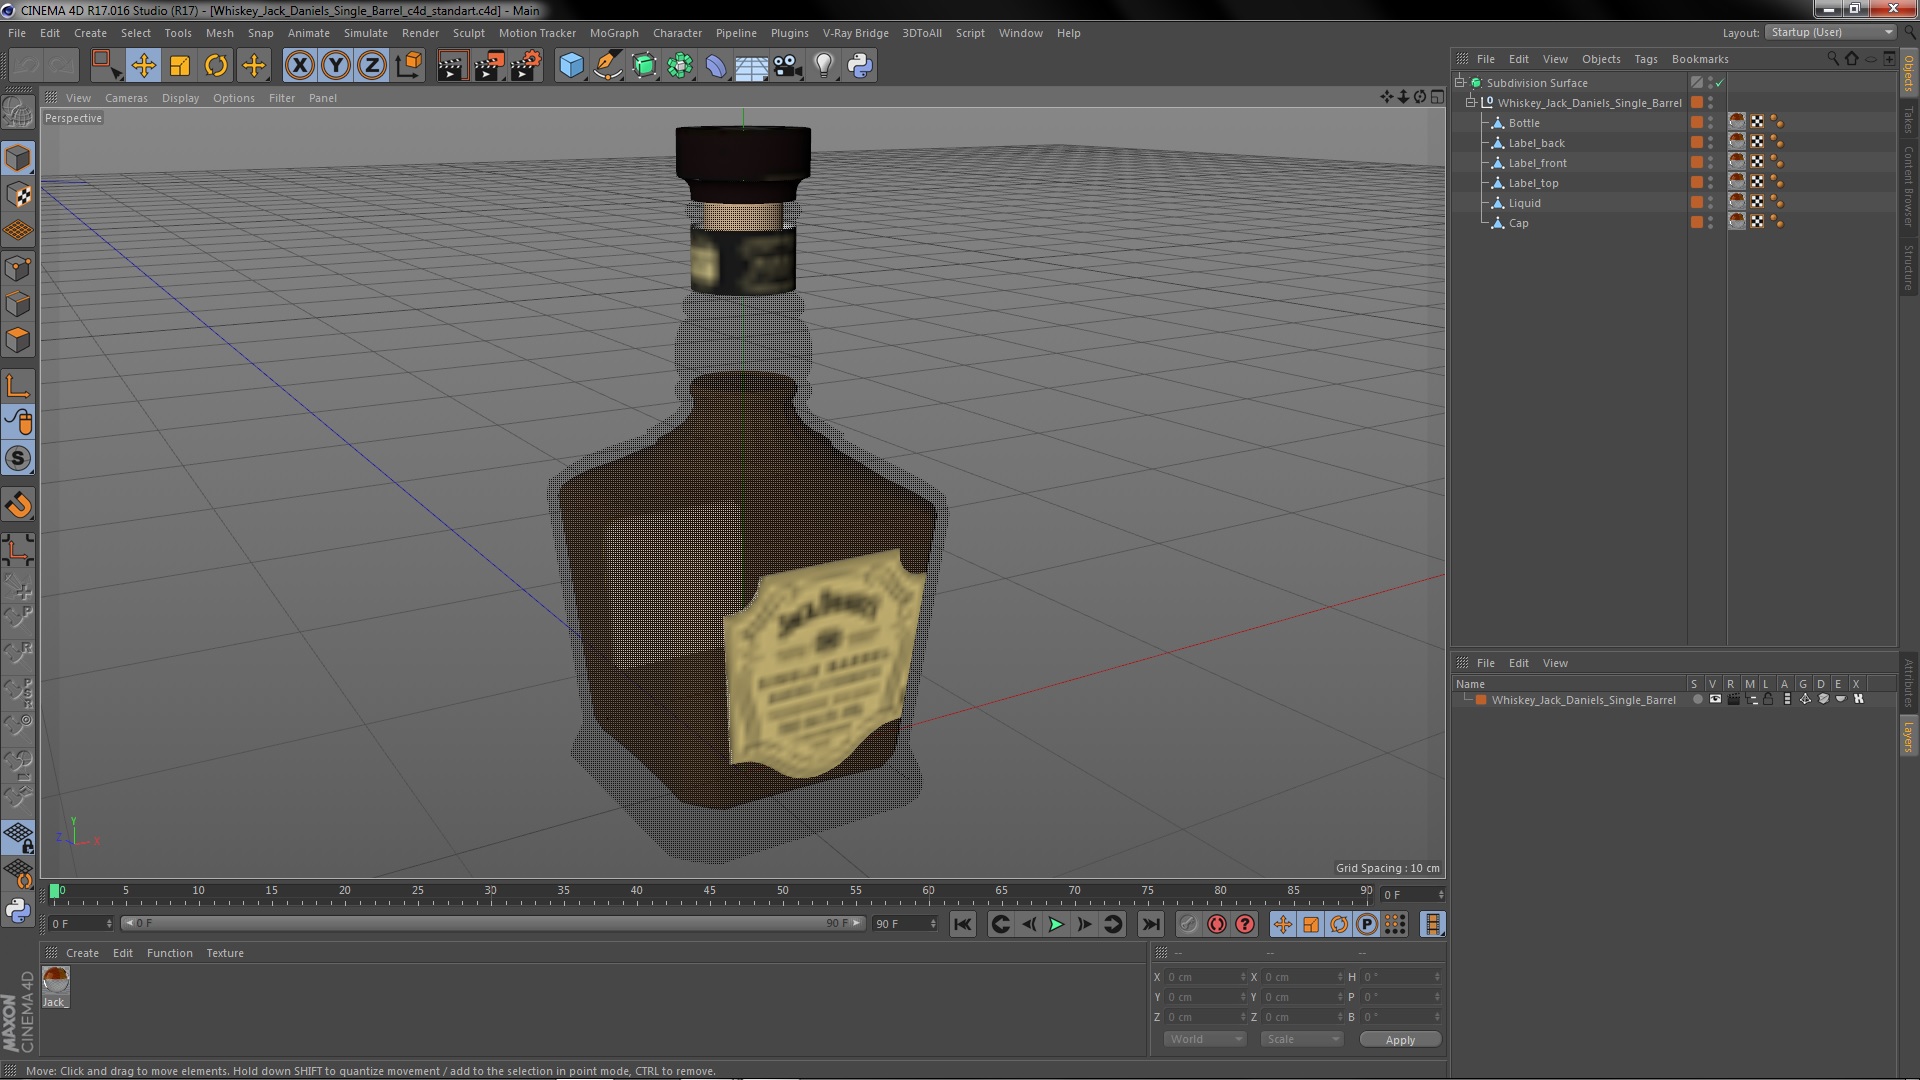
Task: Open the spline pen tools
Action: pyautogui.click(x=607, y=66)
